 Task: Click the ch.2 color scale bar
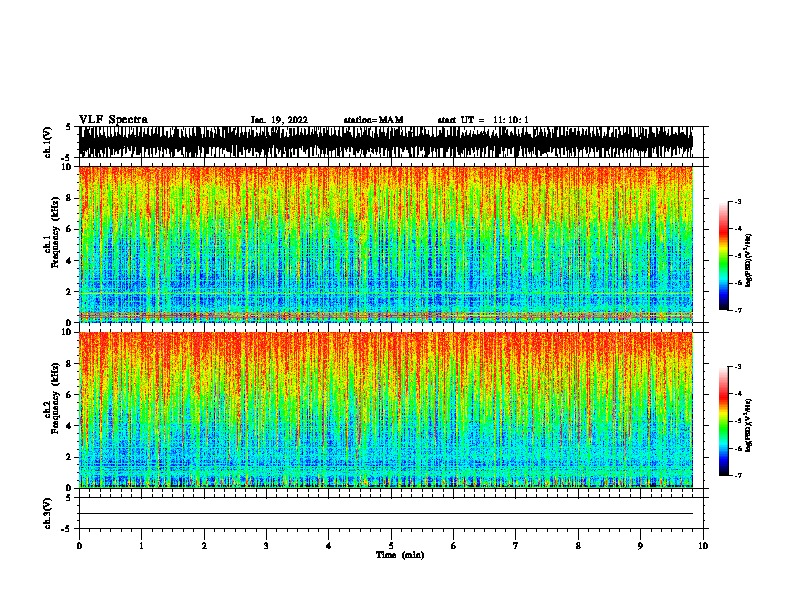coord(724,421)
